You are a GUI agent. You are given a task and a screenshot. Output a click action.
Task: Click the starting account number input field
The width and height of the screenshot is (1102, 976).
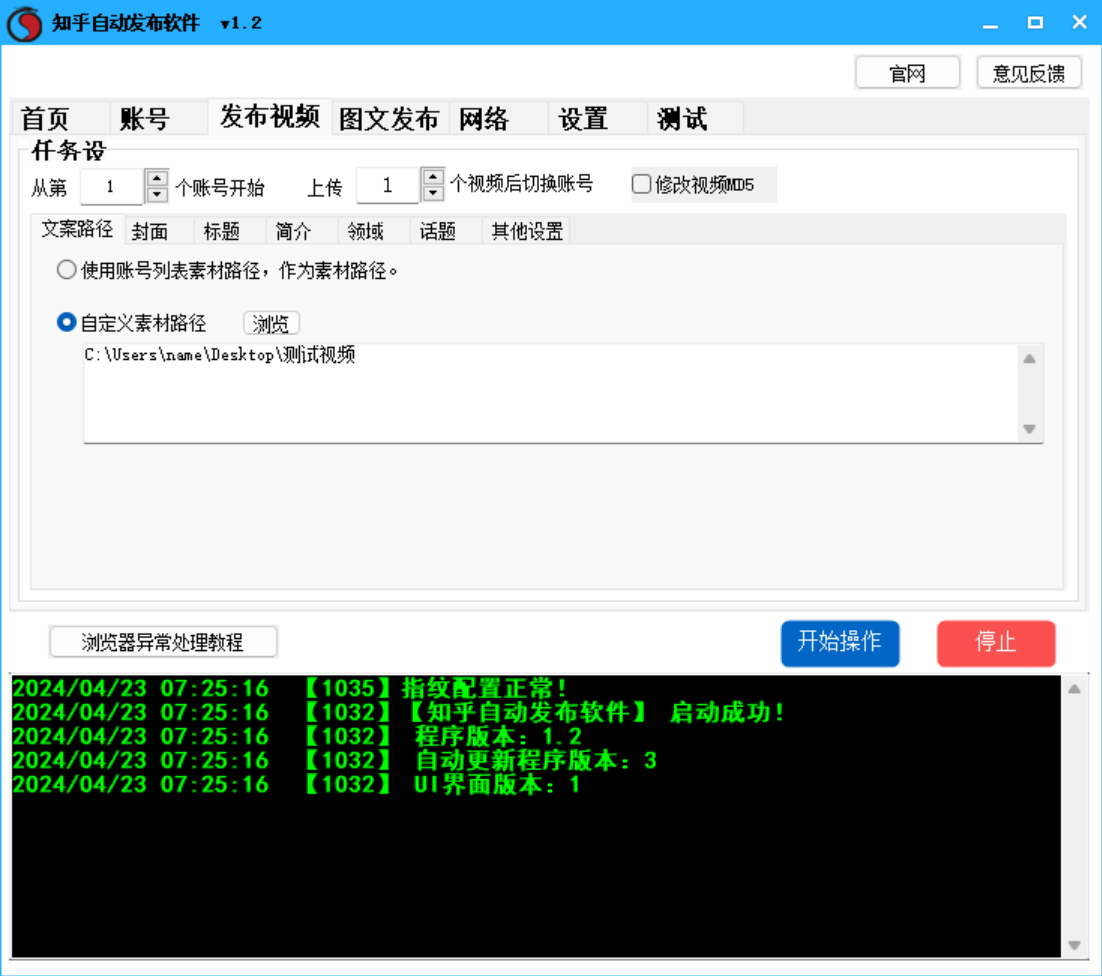click(x=112, y=187)
